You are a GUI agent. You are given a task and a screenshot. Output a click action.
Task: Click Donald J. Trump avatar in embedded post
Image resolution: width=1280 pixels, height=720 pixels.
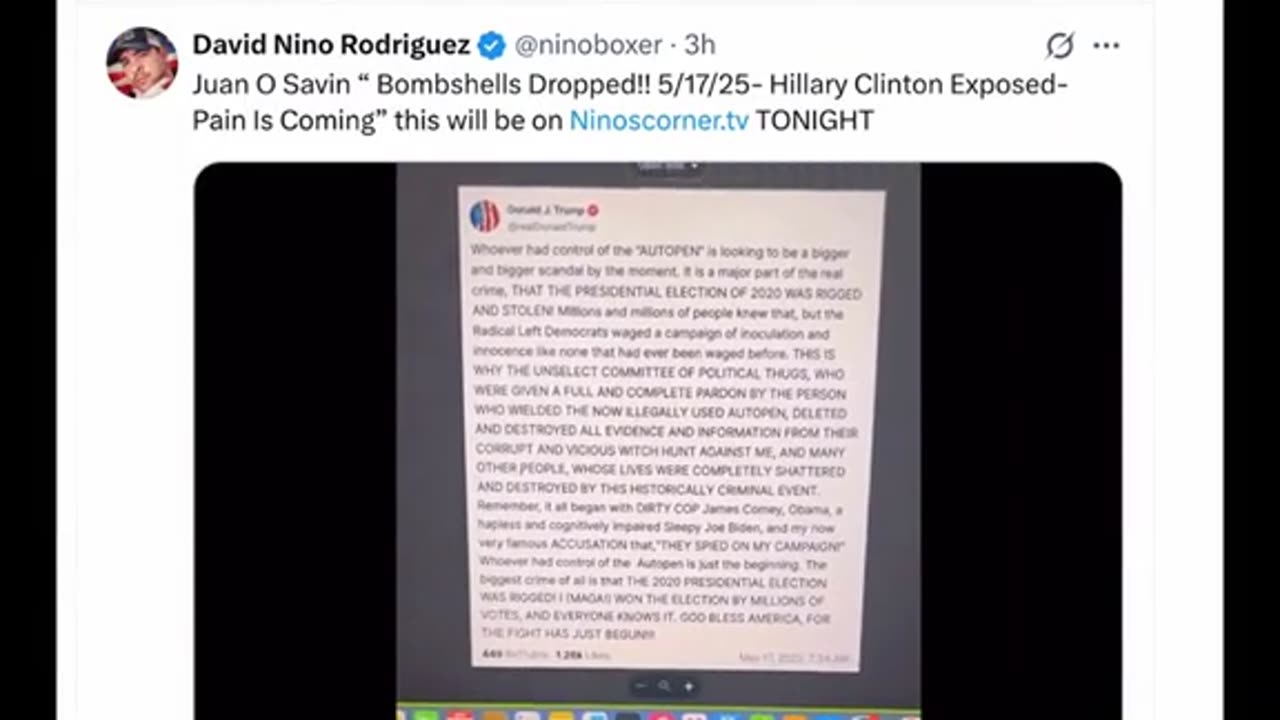coord(485,216)
